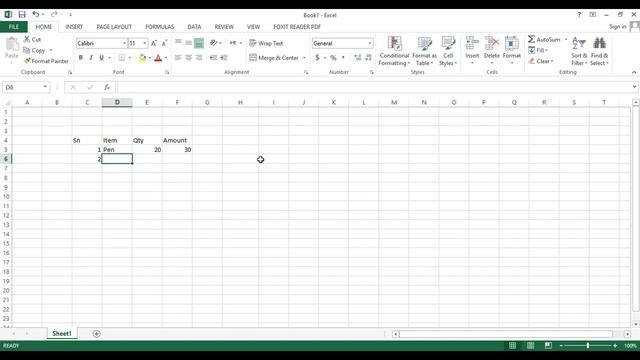Toggle Bold formatting
This screenshot has height=360, width=640.
pyautogui.click(x=81, y=58)
